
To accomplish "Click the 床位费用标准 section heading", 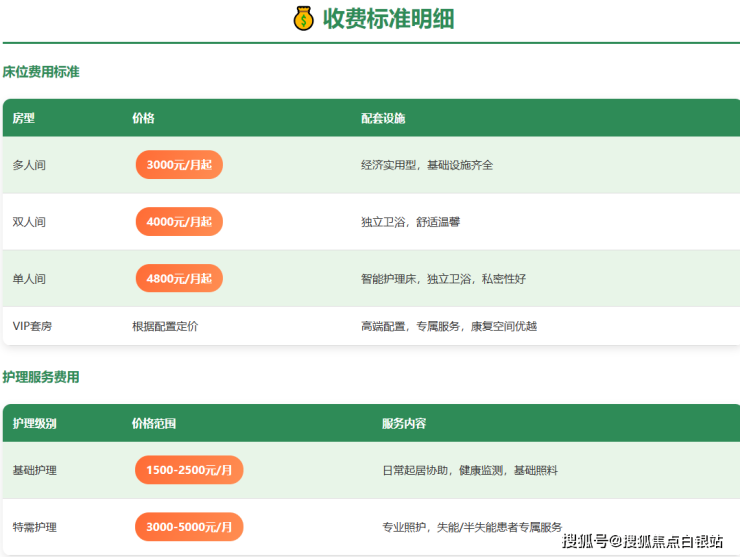I will (41, 72).
